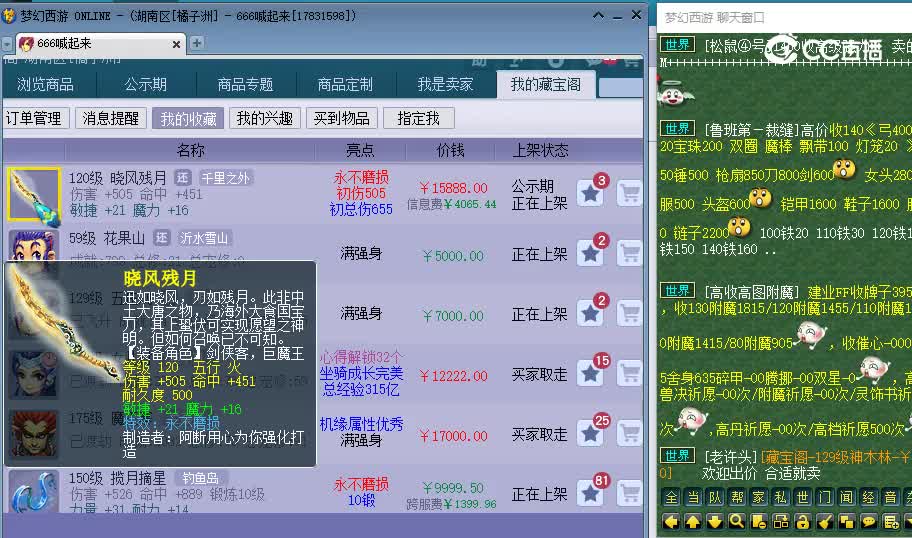Open 订单管理 section
Image resolution: width=912 pixels, height=538 pixels.
point(34,119)
